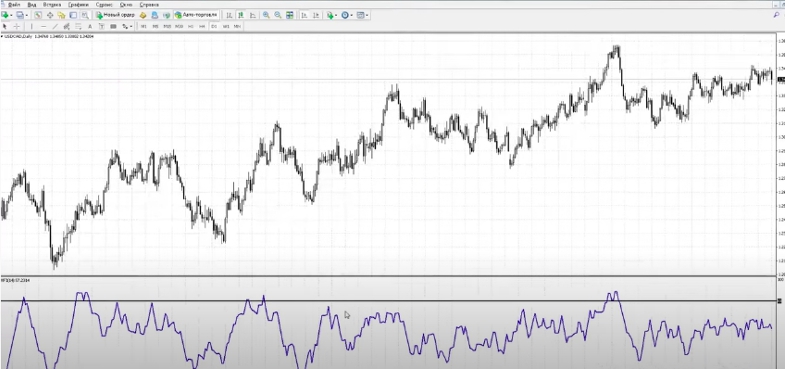Screen dimensions: 785x369
Task: Select the Fibonacci retracement tool
Action: click(x=78, y=26)
